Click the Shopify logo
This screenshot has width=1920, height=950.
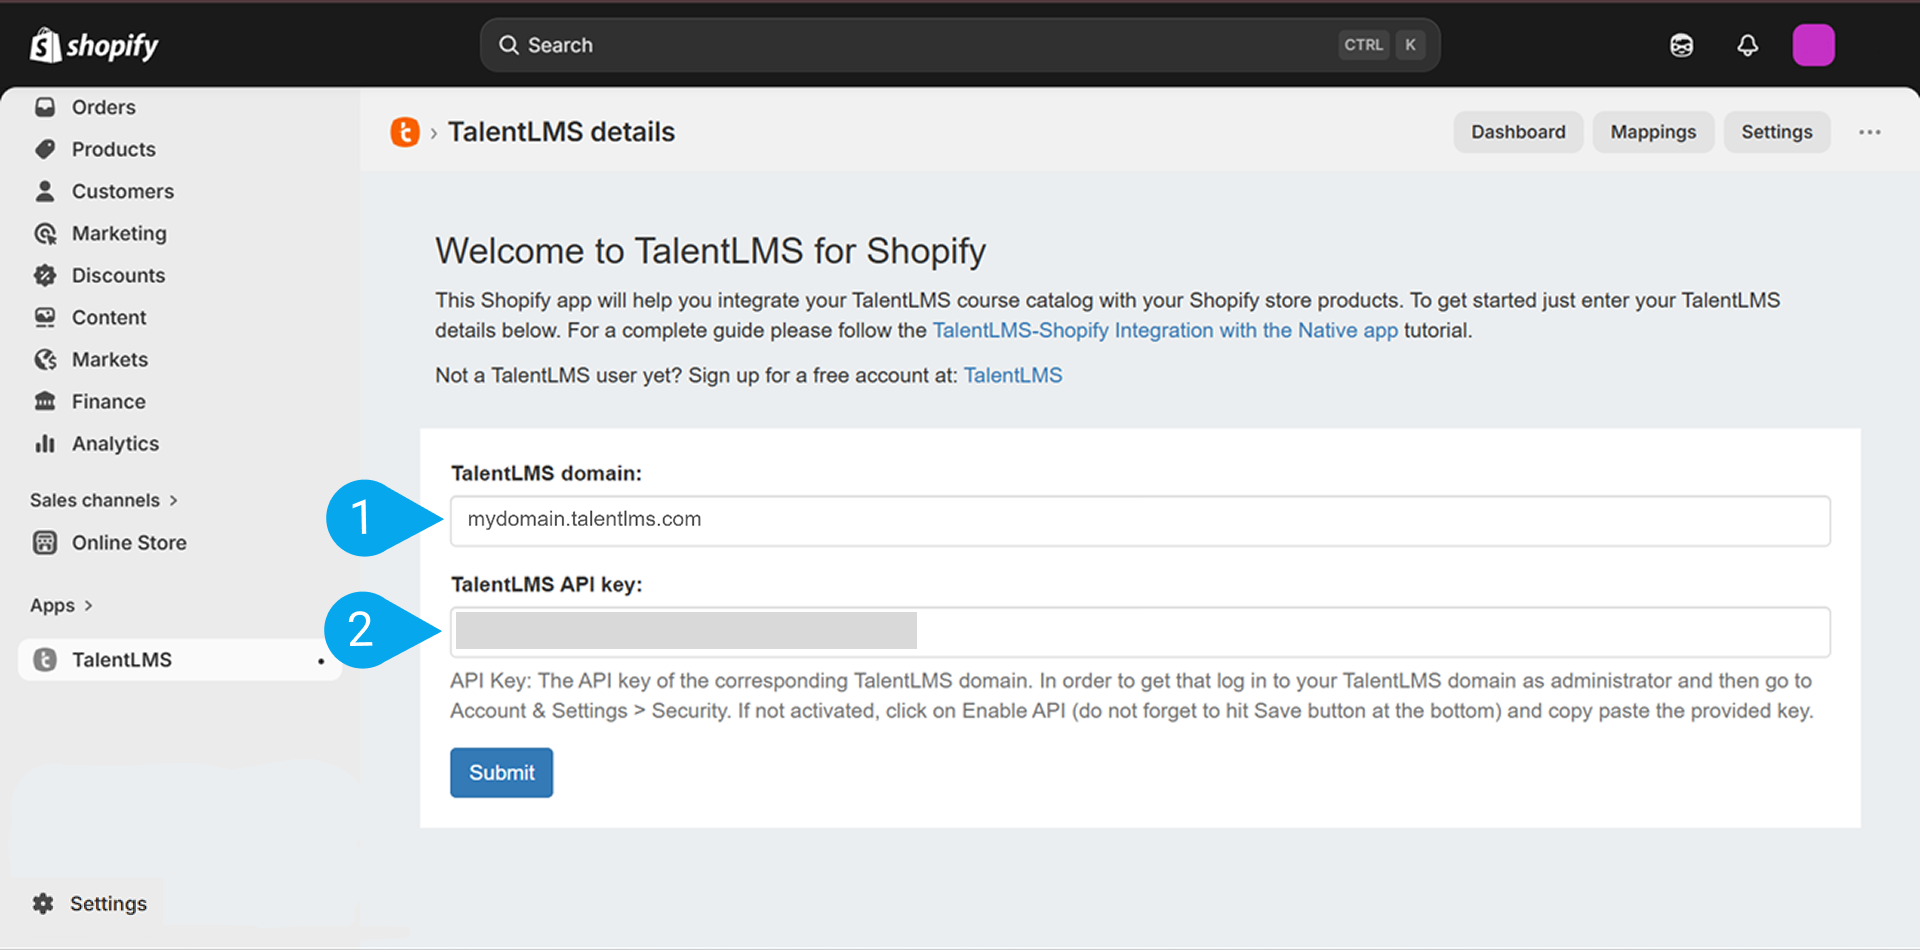94,45
